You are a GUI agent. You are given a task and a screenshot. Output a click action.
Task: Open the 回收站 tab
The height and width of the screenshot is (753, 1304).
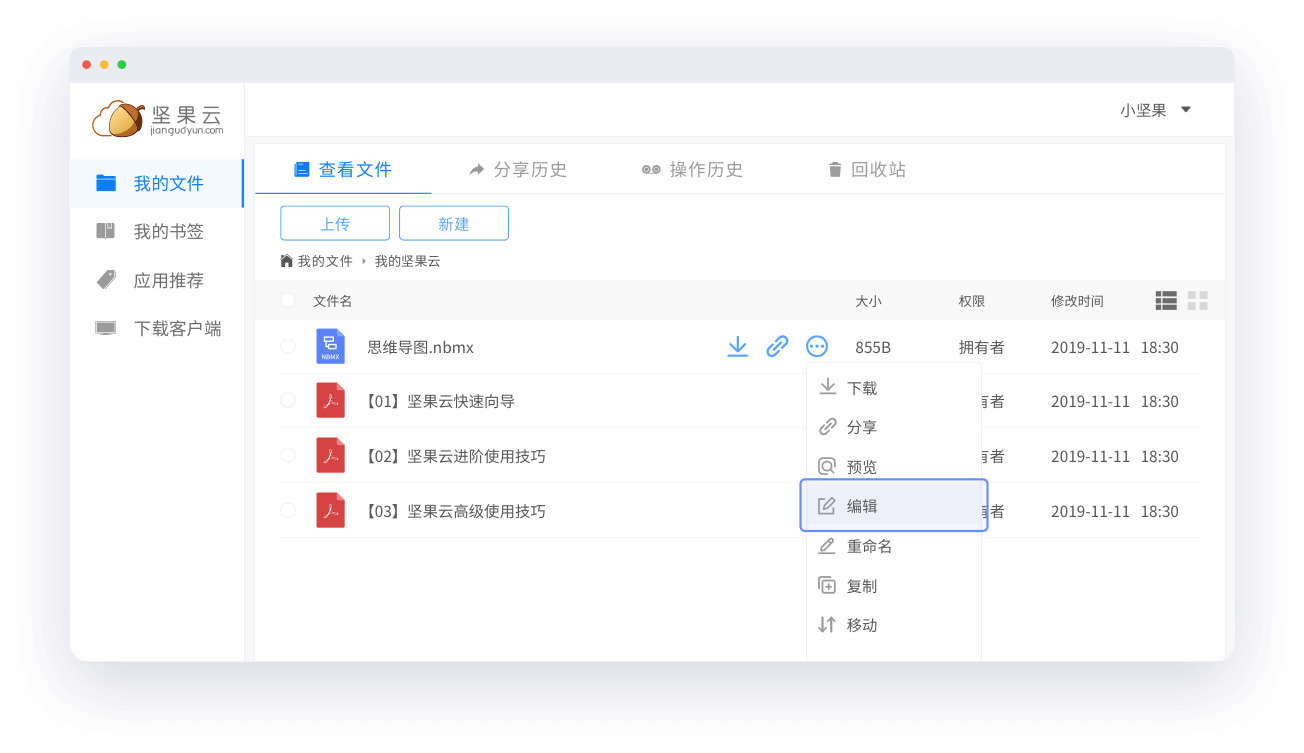point(866,170)
